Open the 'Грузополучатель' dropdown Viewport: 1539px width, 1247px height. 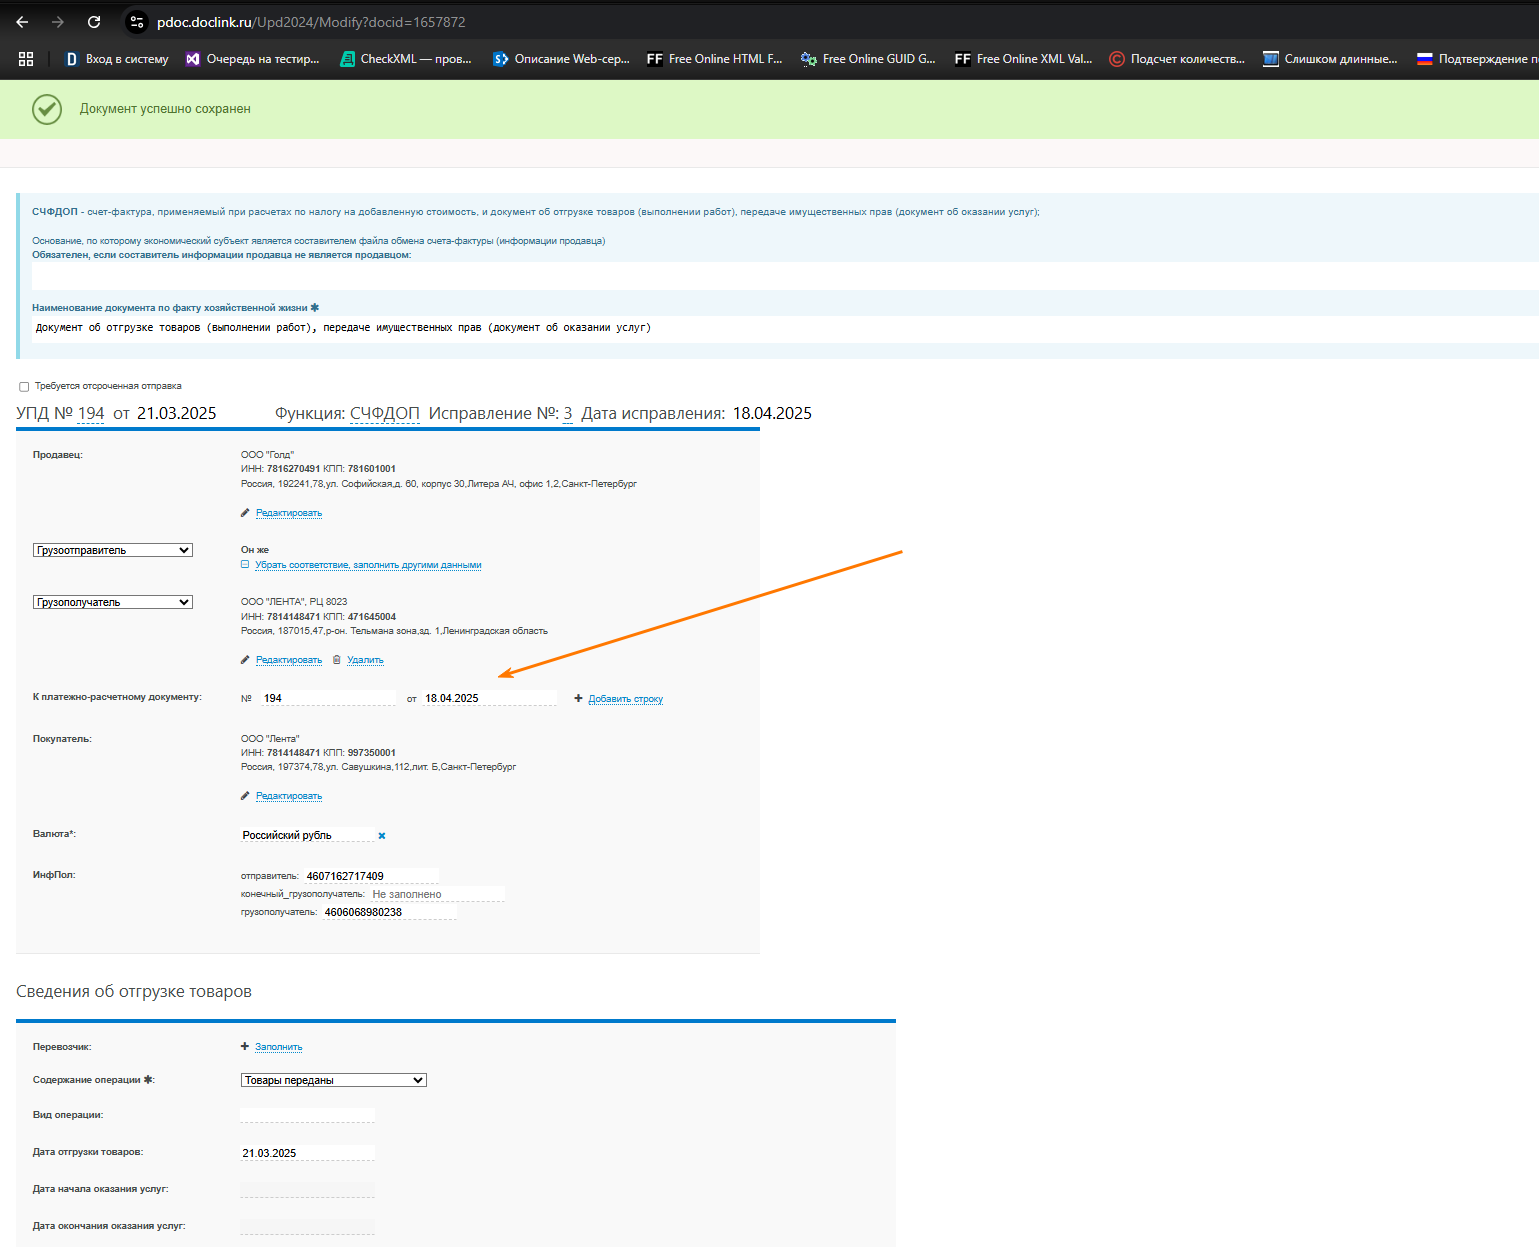pyautogui.click(x=112, y=602)
